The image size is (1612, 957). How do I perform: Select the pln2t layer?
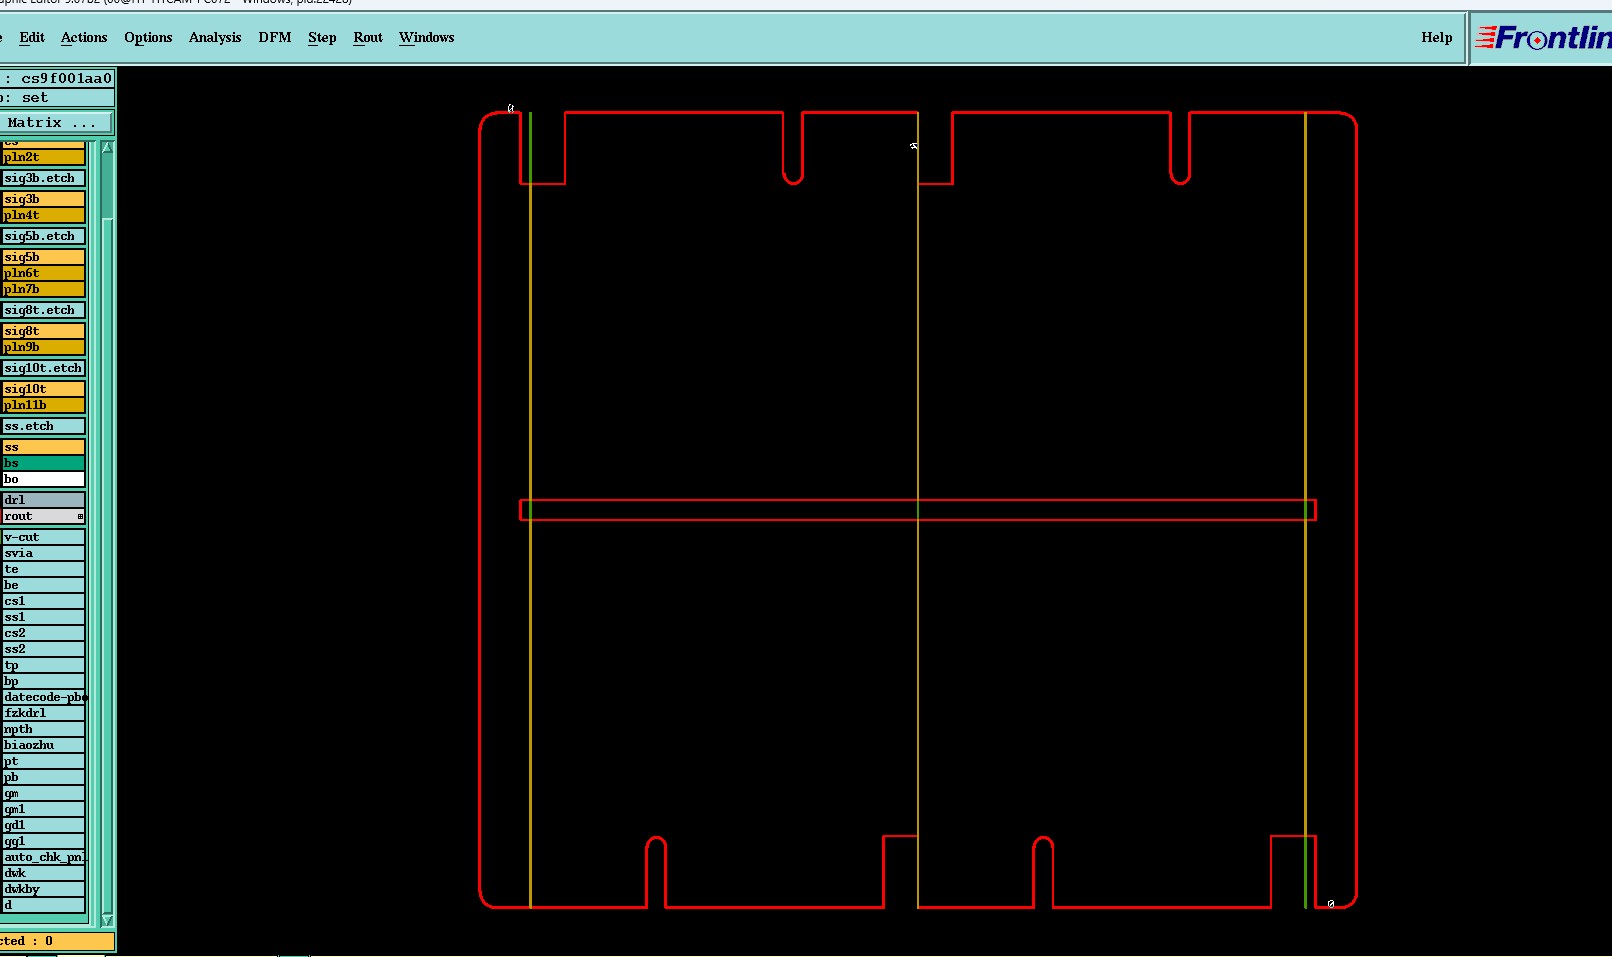(x=43, y=157)
